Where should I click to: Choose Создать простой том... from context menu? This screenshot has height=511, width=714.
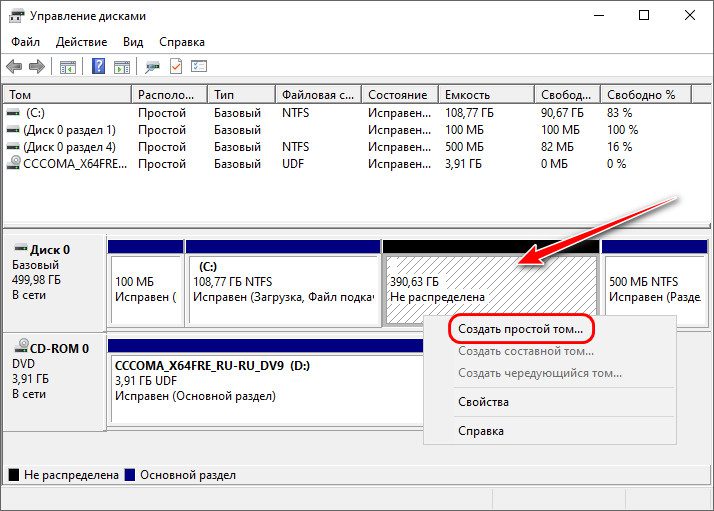520,329
